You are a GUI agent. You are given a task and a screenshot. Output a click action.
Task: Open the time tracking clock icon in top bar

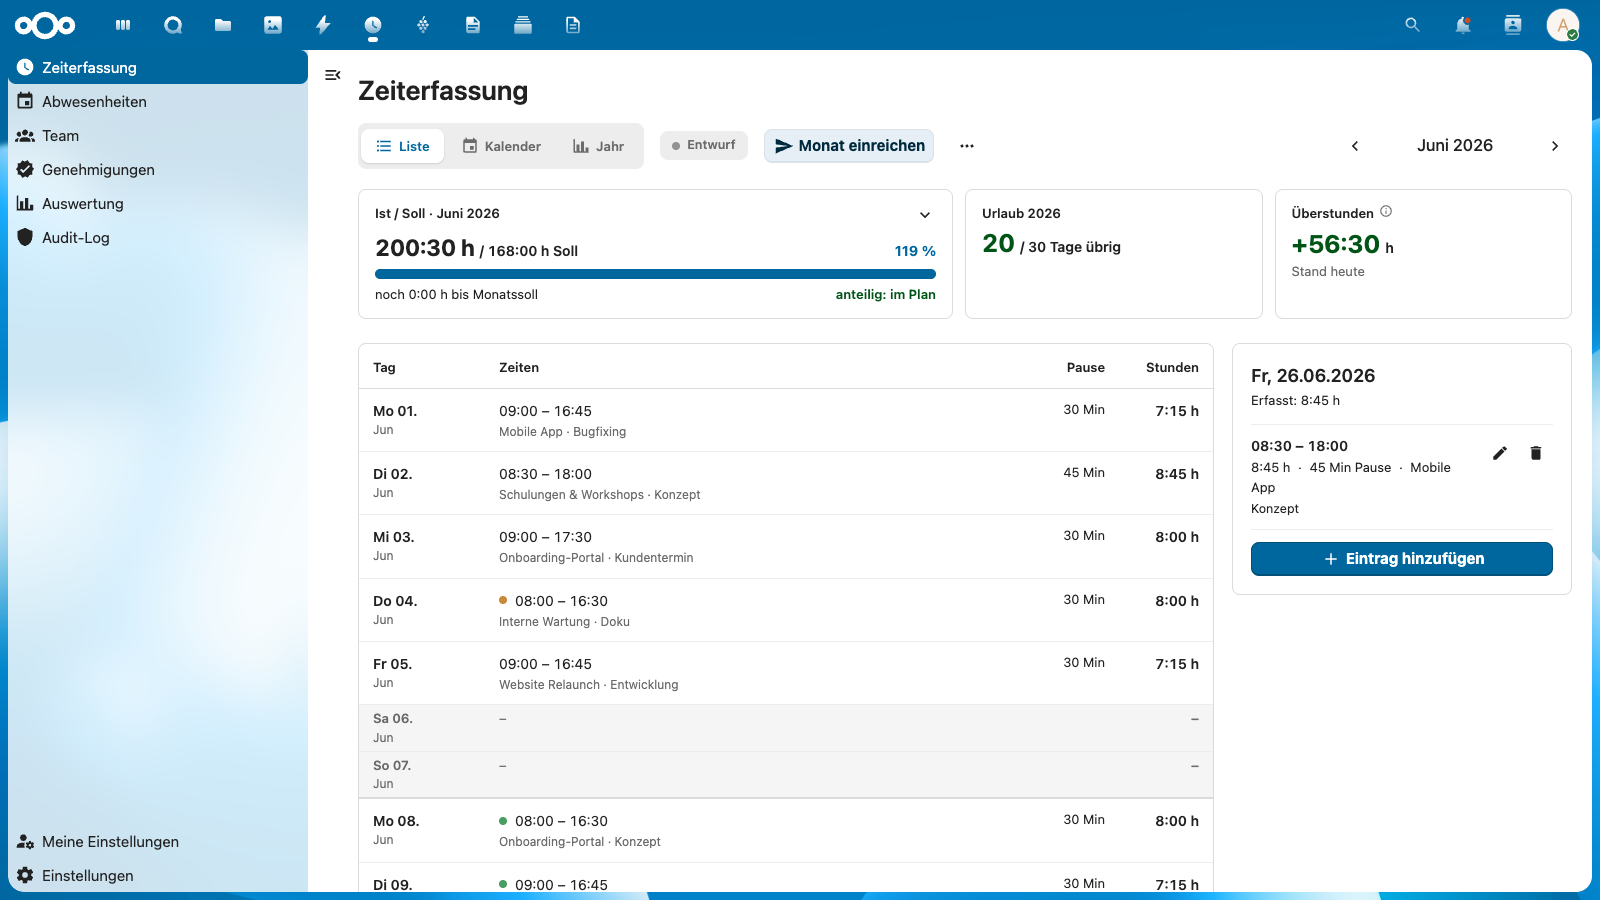coord(373,25)
